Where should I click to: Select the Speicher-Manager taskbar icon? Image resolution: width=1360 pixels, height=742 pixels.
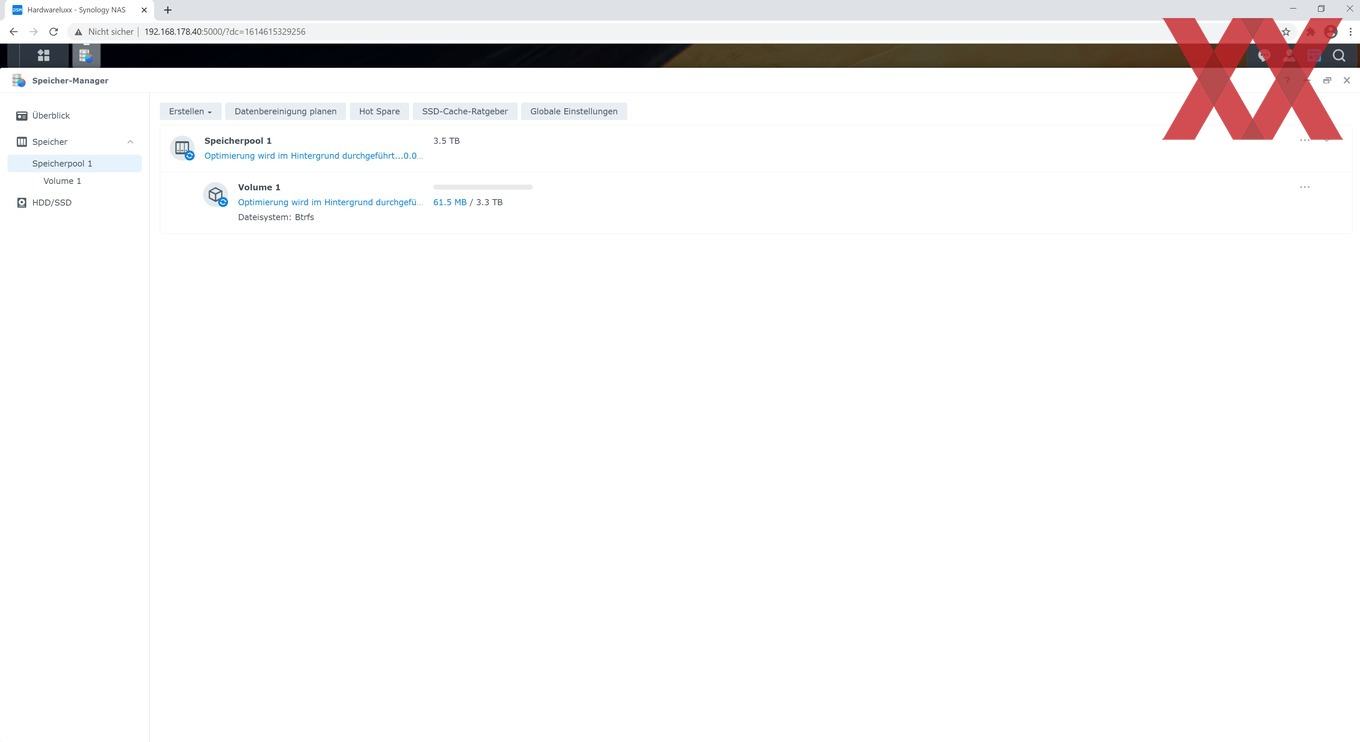[x=85, y=56]
